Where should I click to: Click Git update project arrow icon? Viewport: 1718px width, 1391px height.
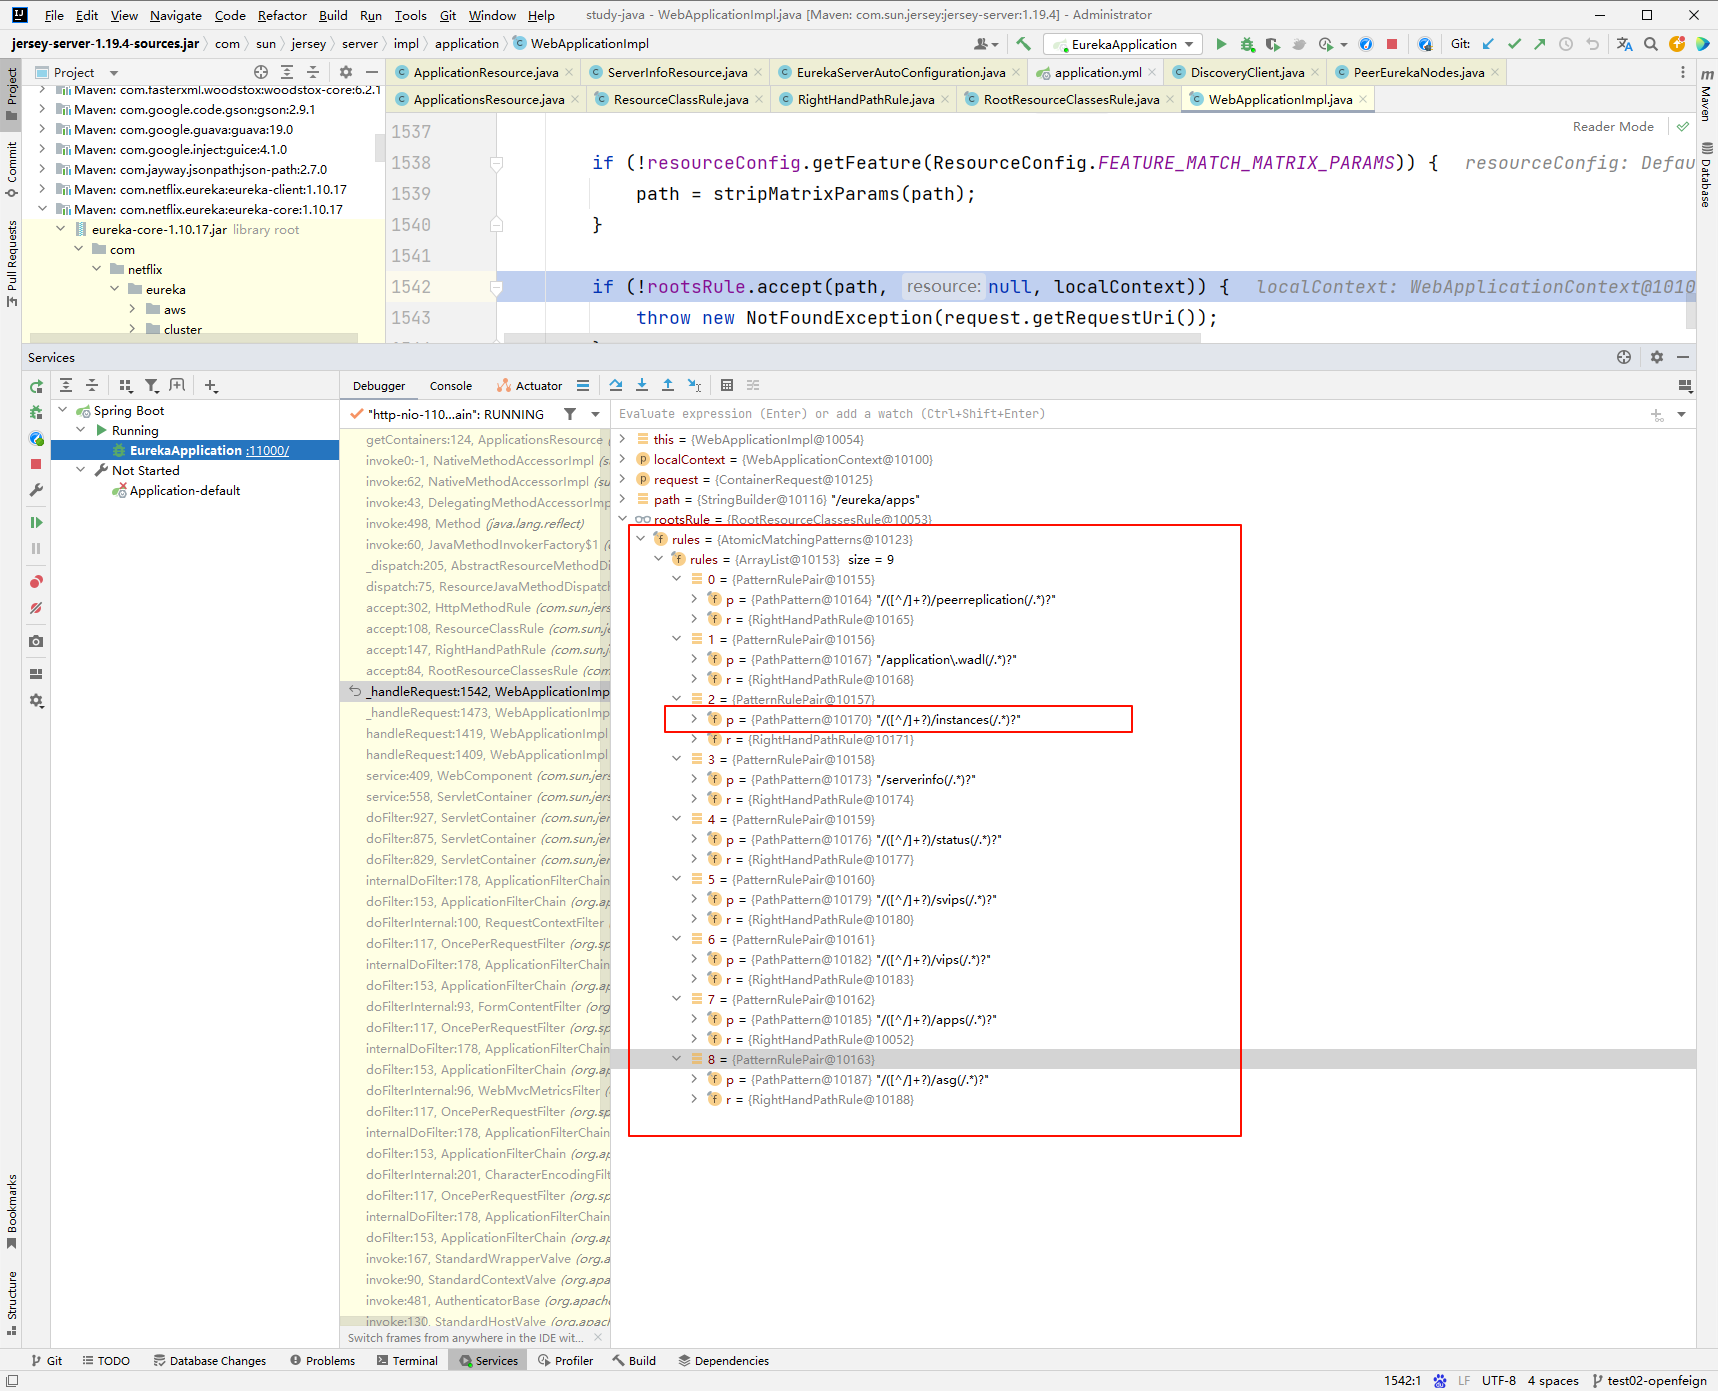pyautogui.click(x=1488, y=44)
